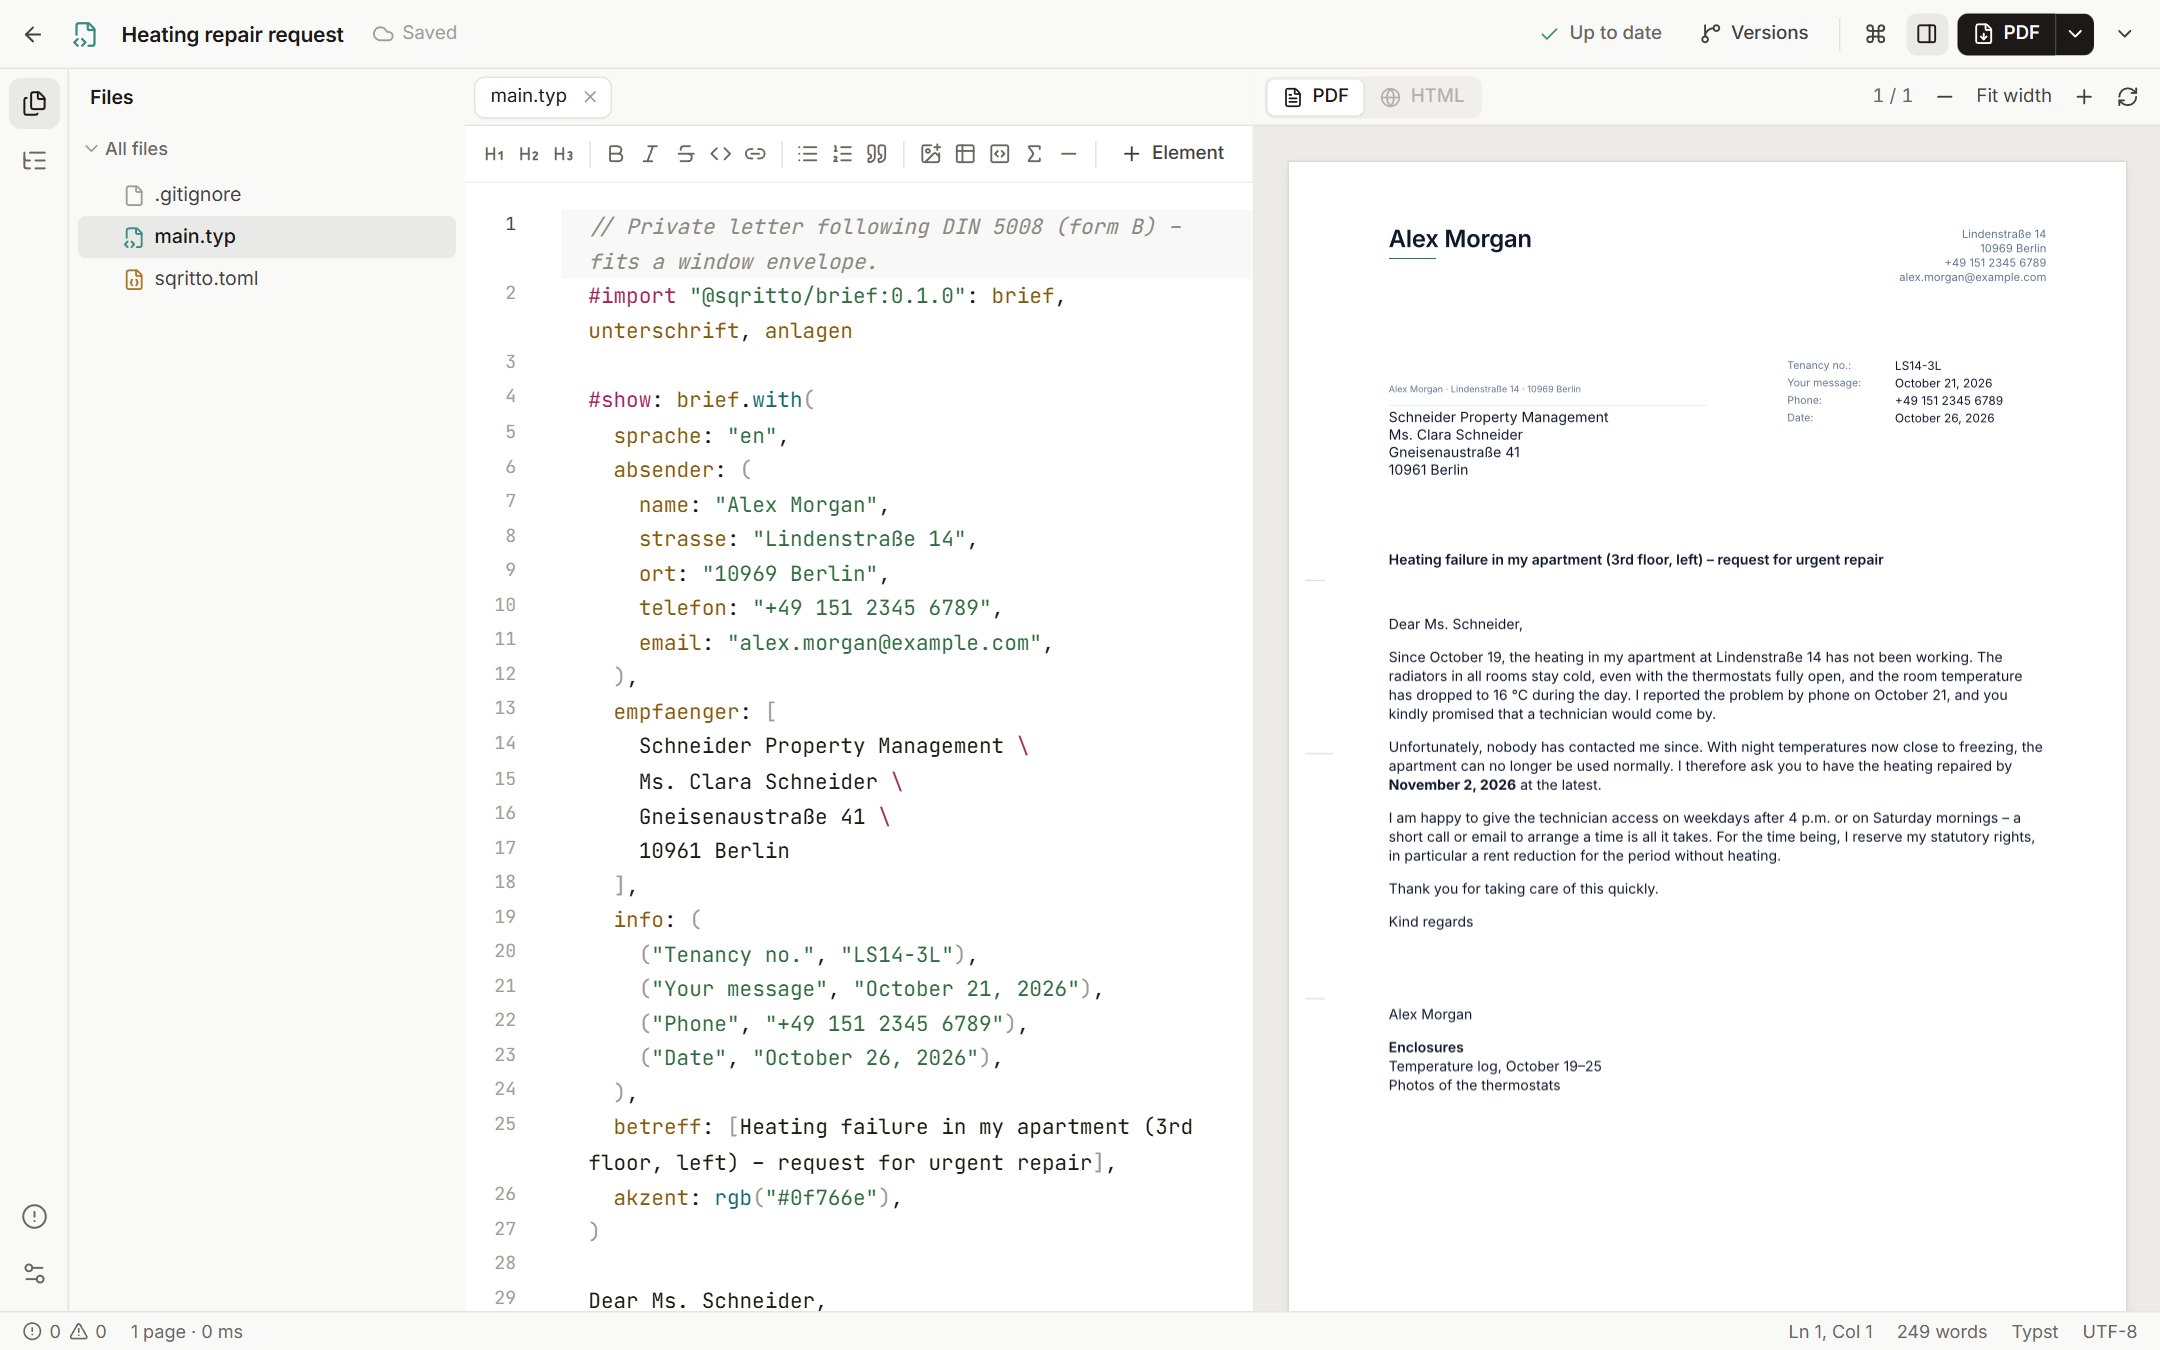Expand the top-right chevron menu
This screenshot has width=2160, height=1350.
pyautogui.click(x=2125, y=34)
